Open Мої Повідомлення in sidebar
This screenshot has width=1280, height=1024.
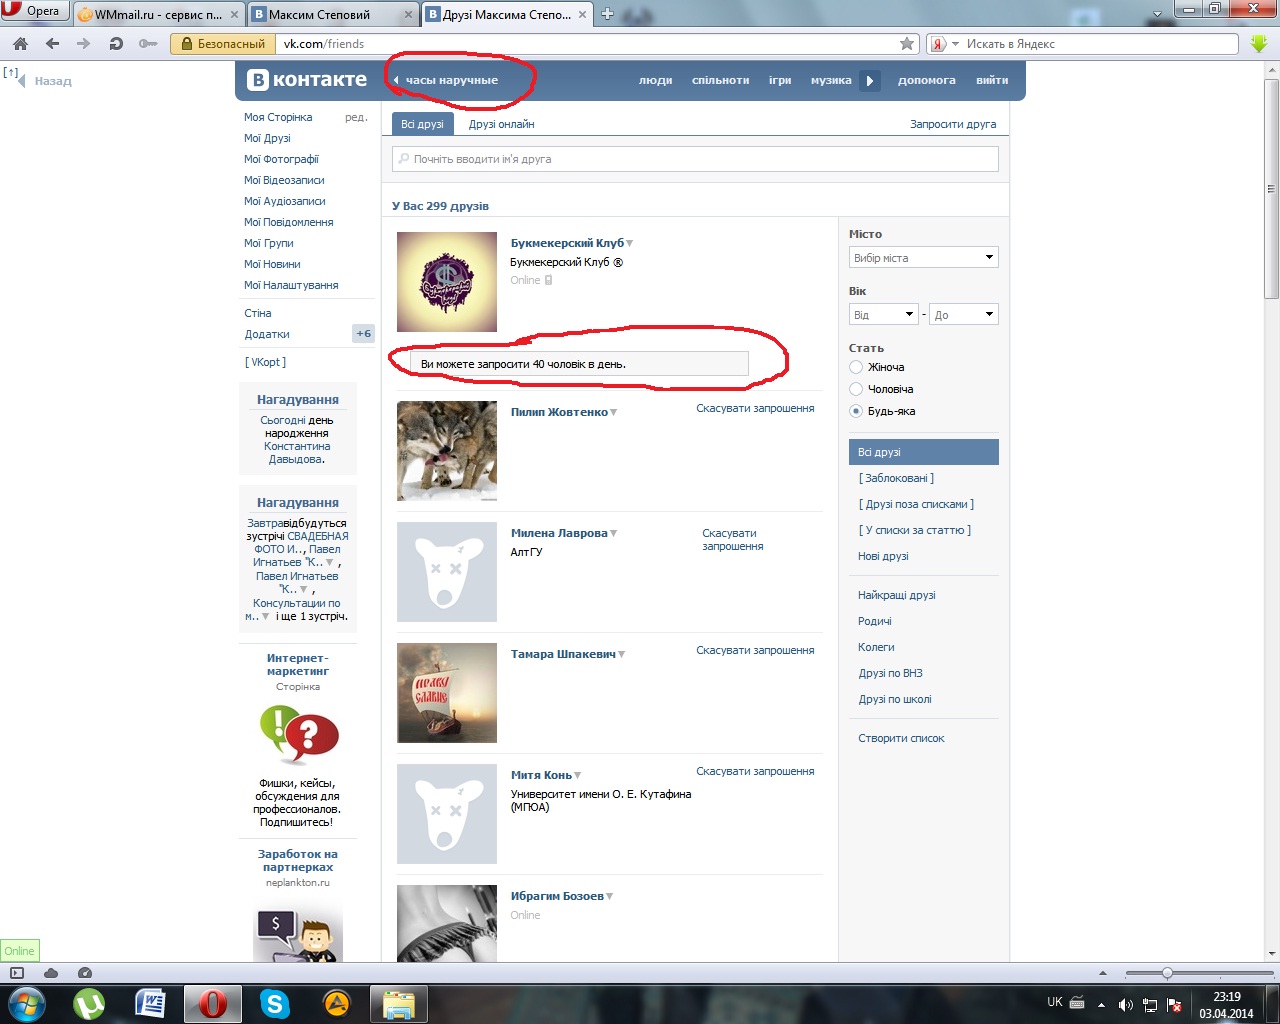(x=289, y=222)
